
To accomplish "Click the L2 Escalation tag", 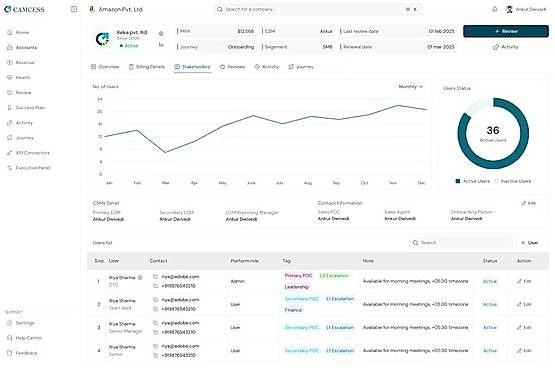I will coord(334,276).
